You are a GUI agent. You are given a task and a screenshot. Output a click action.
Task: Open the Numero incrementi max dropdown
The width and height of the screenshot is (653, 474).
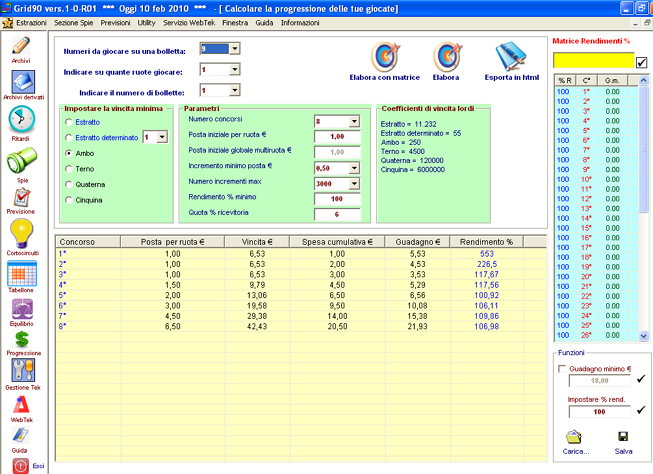click(x=354, y=183)
